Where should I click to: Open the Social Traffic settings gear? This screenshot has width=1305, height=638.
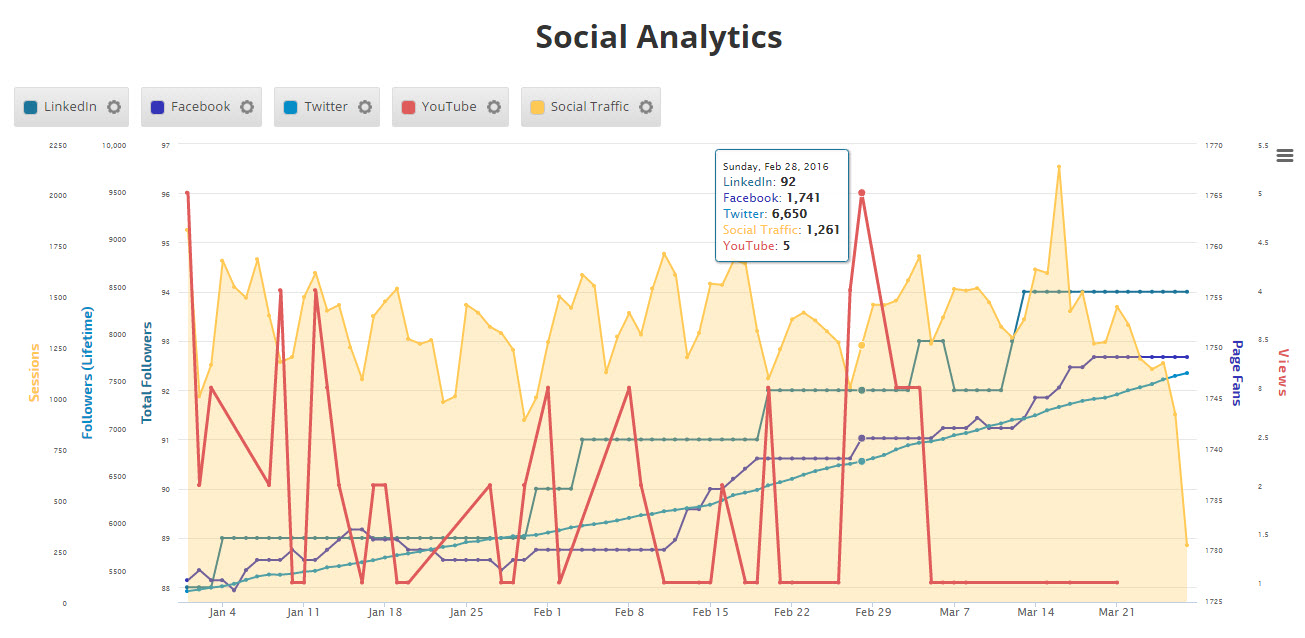646,107
